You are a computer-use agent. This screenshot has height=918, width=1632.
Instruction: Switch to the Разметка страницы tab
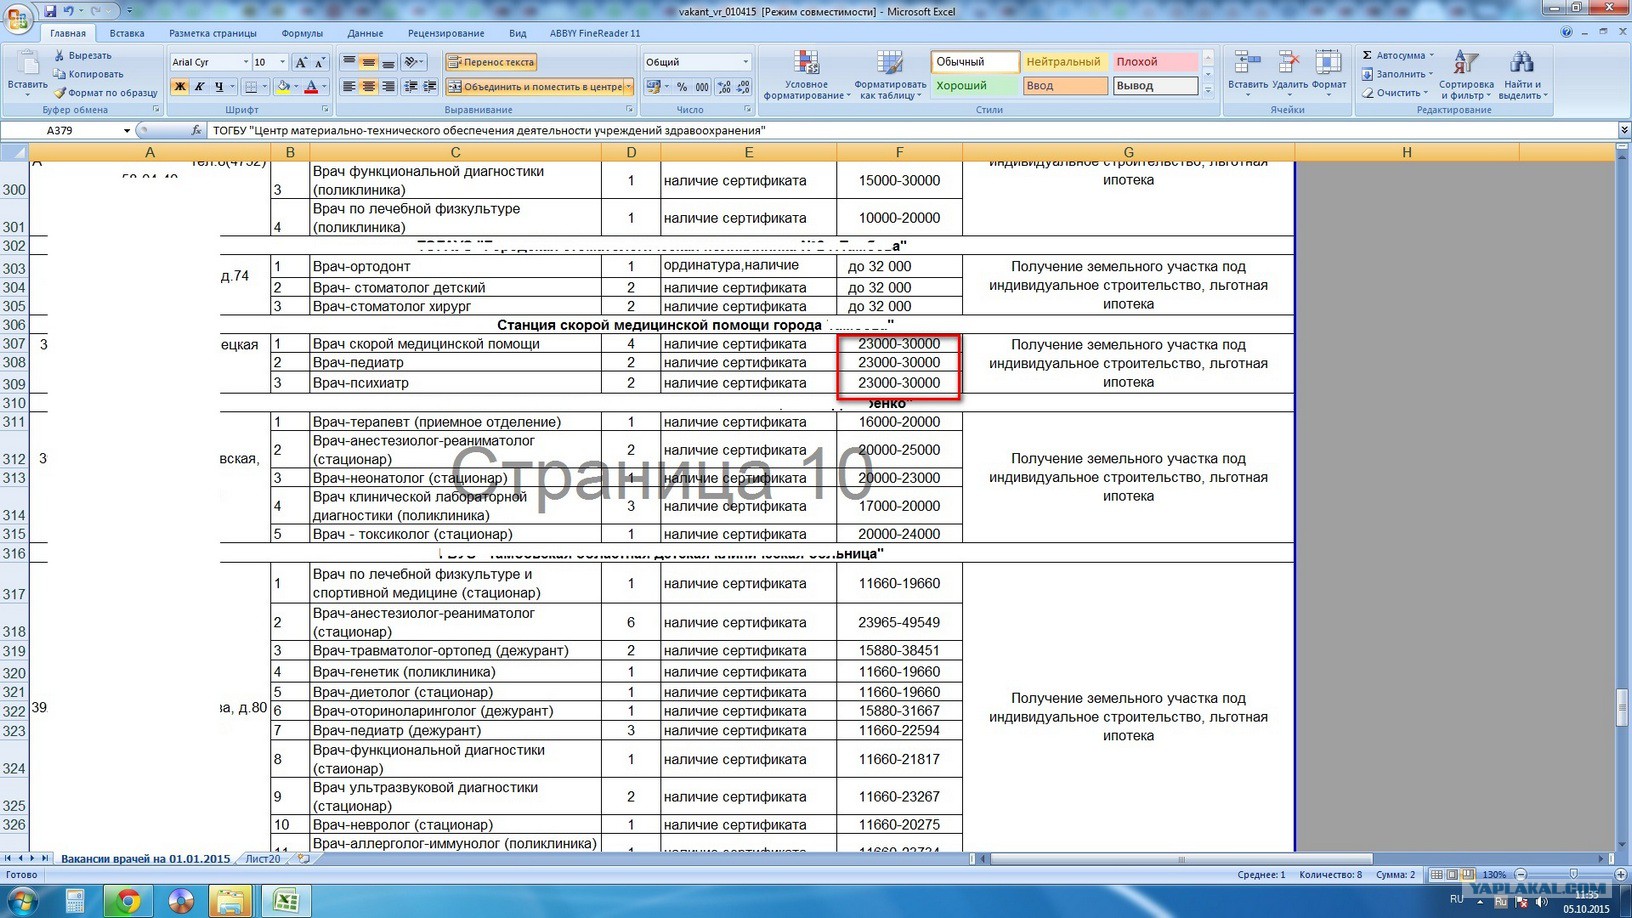212,33
